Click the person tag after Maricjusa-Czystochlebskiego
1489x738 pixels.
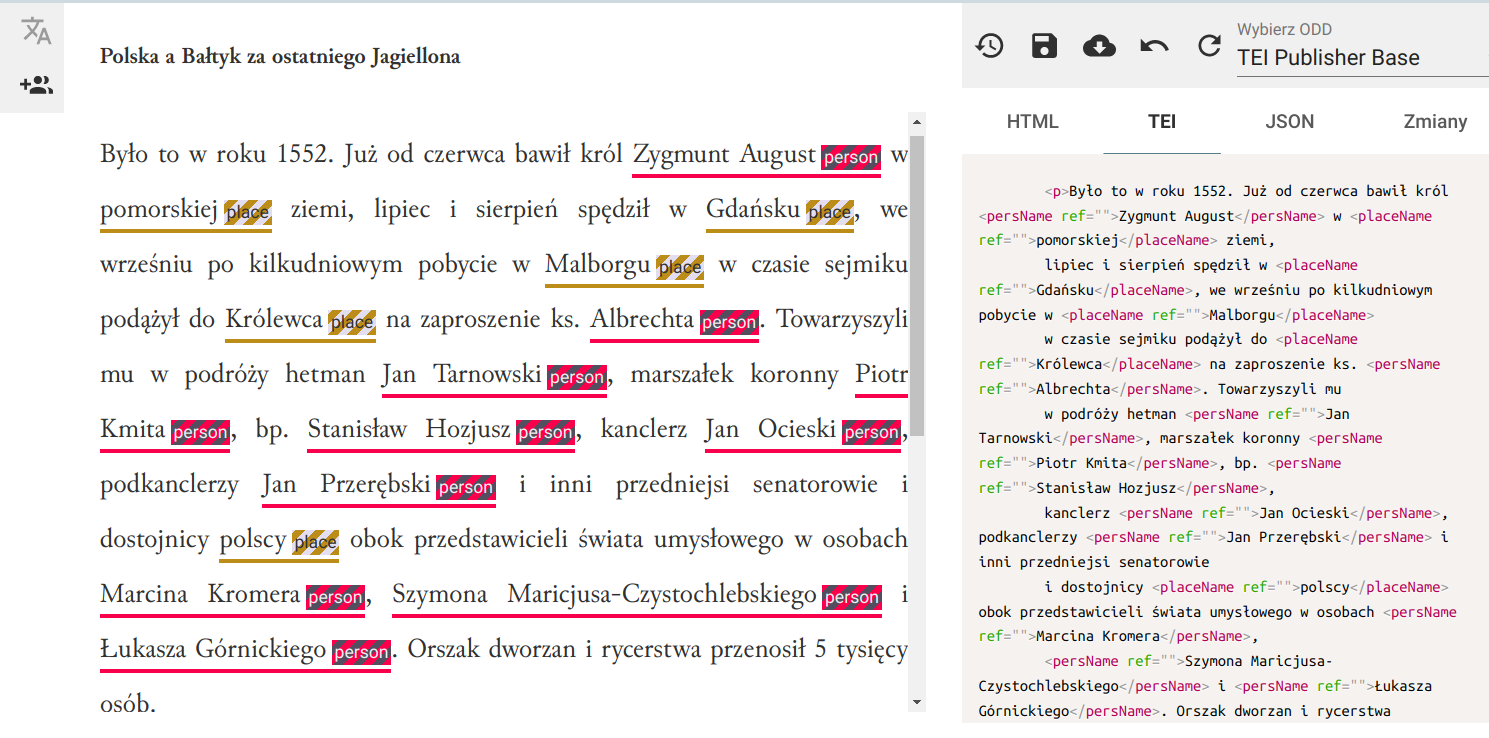pos(851,597)
